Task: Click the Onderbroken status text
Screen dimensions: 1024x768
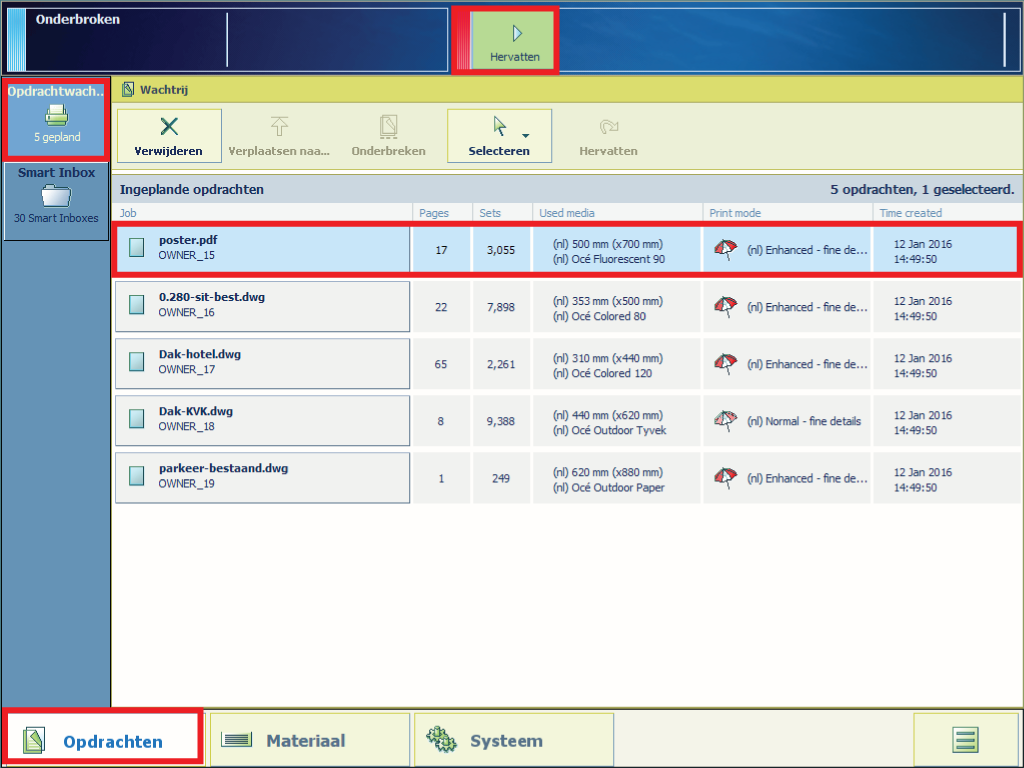Action: (x=78, y=19)
